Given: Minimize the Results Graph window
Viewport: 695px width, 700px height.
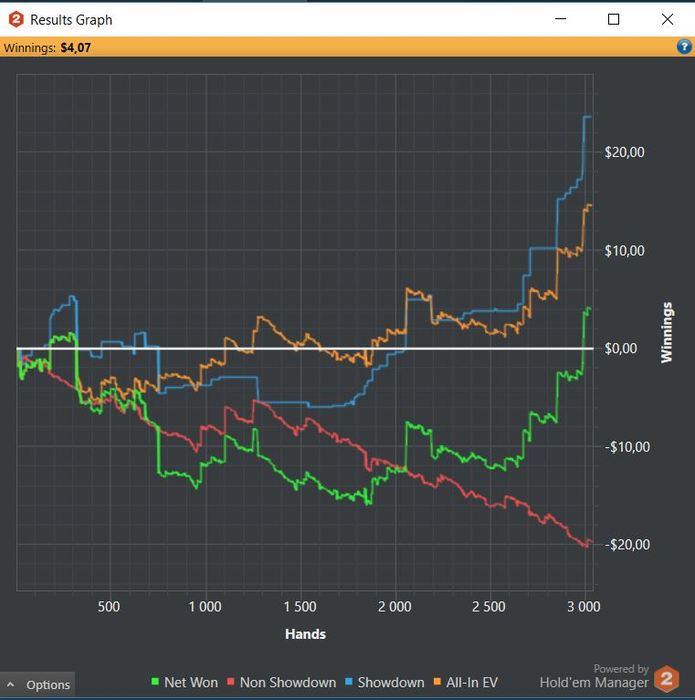Looking at the screenshot, I should click(x=561, y=19).
